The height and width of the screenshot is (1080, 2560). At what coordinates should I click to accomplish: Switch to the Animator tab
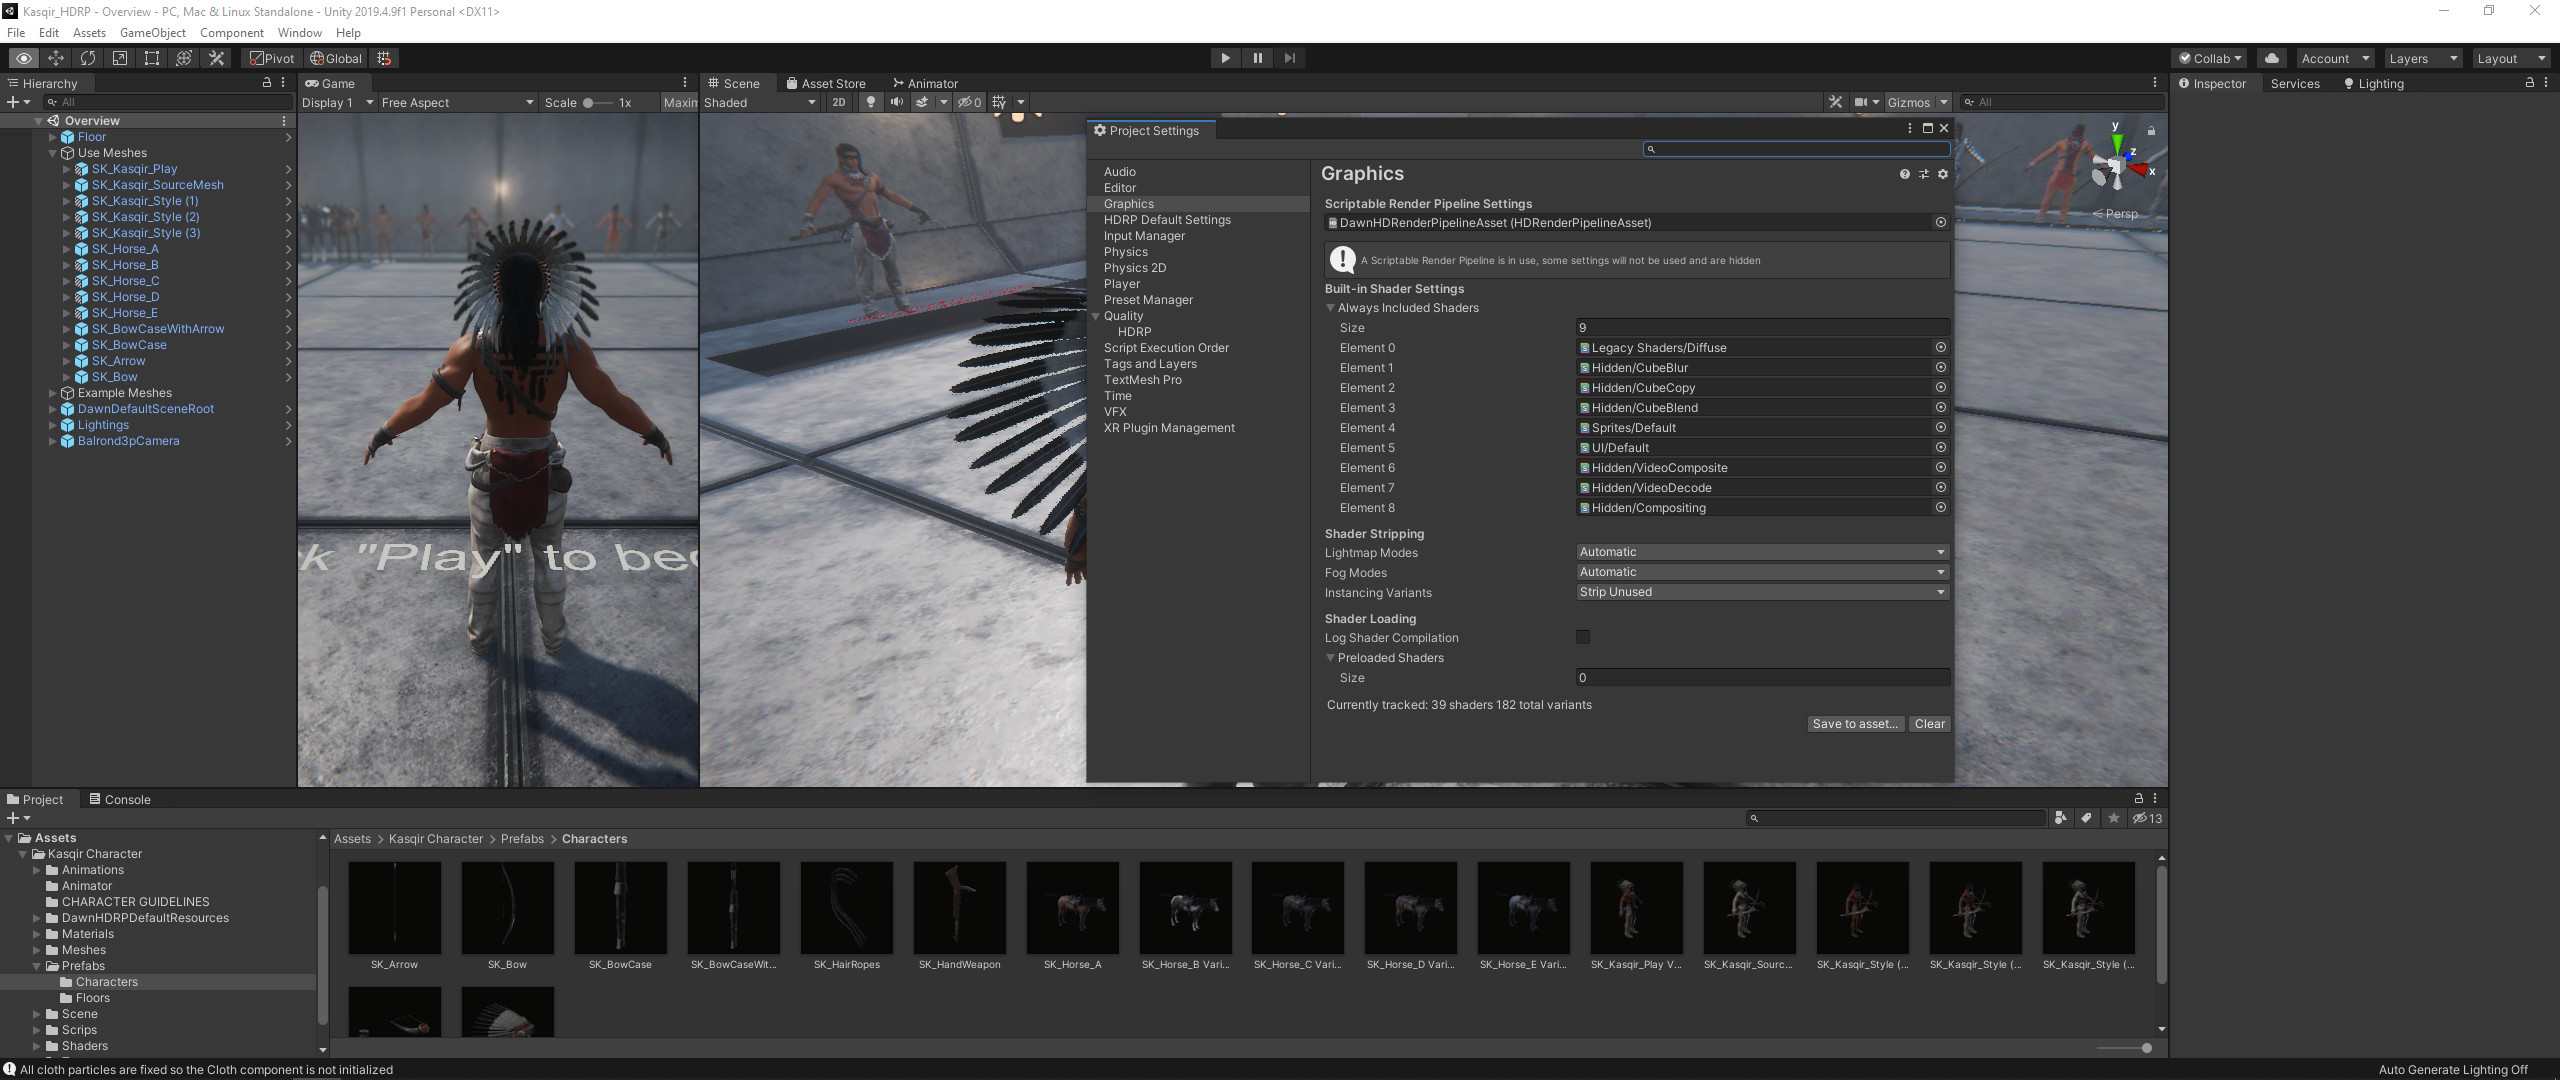925,83
